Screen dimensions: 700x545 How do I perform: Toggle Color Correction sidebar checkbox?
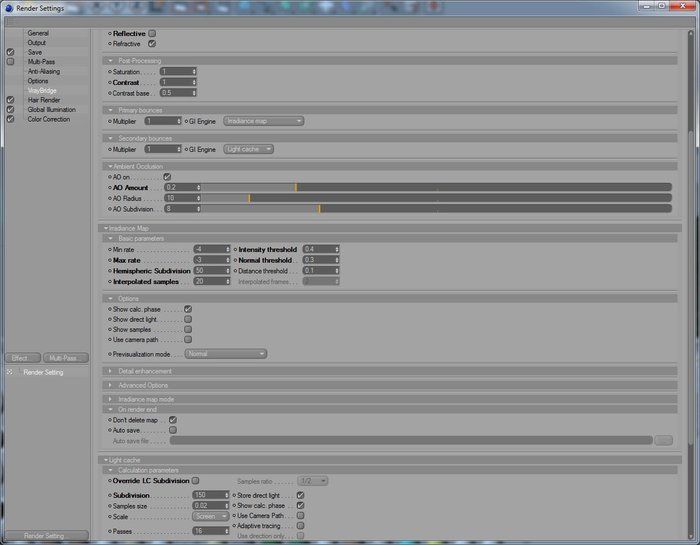coord(10,119)
